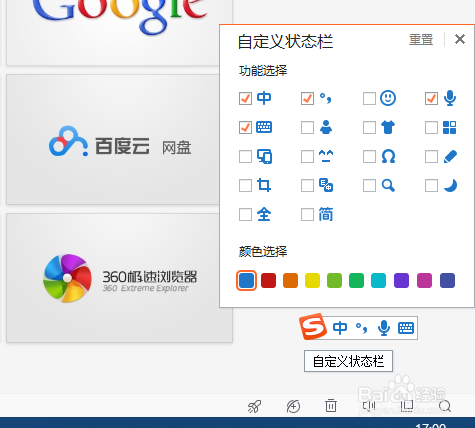The height and width of the screenshot is (428, 475).
Task: Click the 重置 reset link
Action: (421, 40)
